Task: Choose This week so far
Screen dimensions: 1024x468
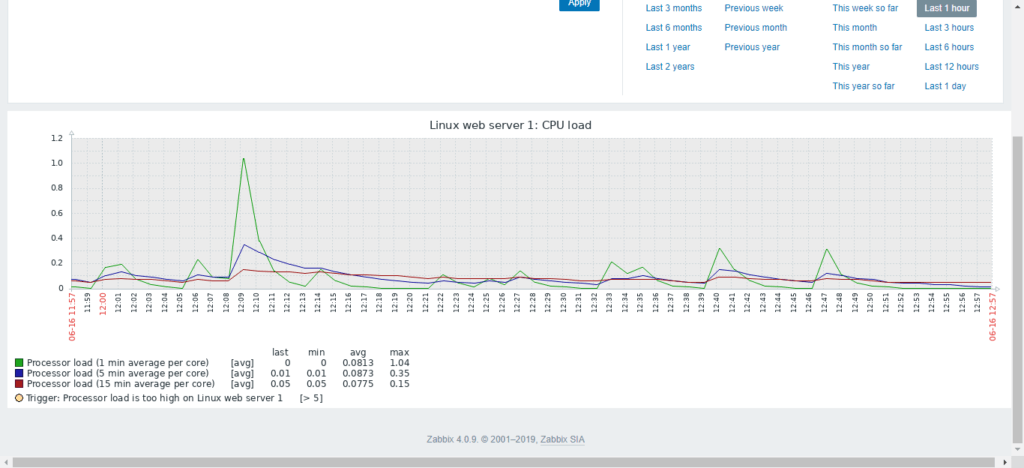Action: [865, 8]
